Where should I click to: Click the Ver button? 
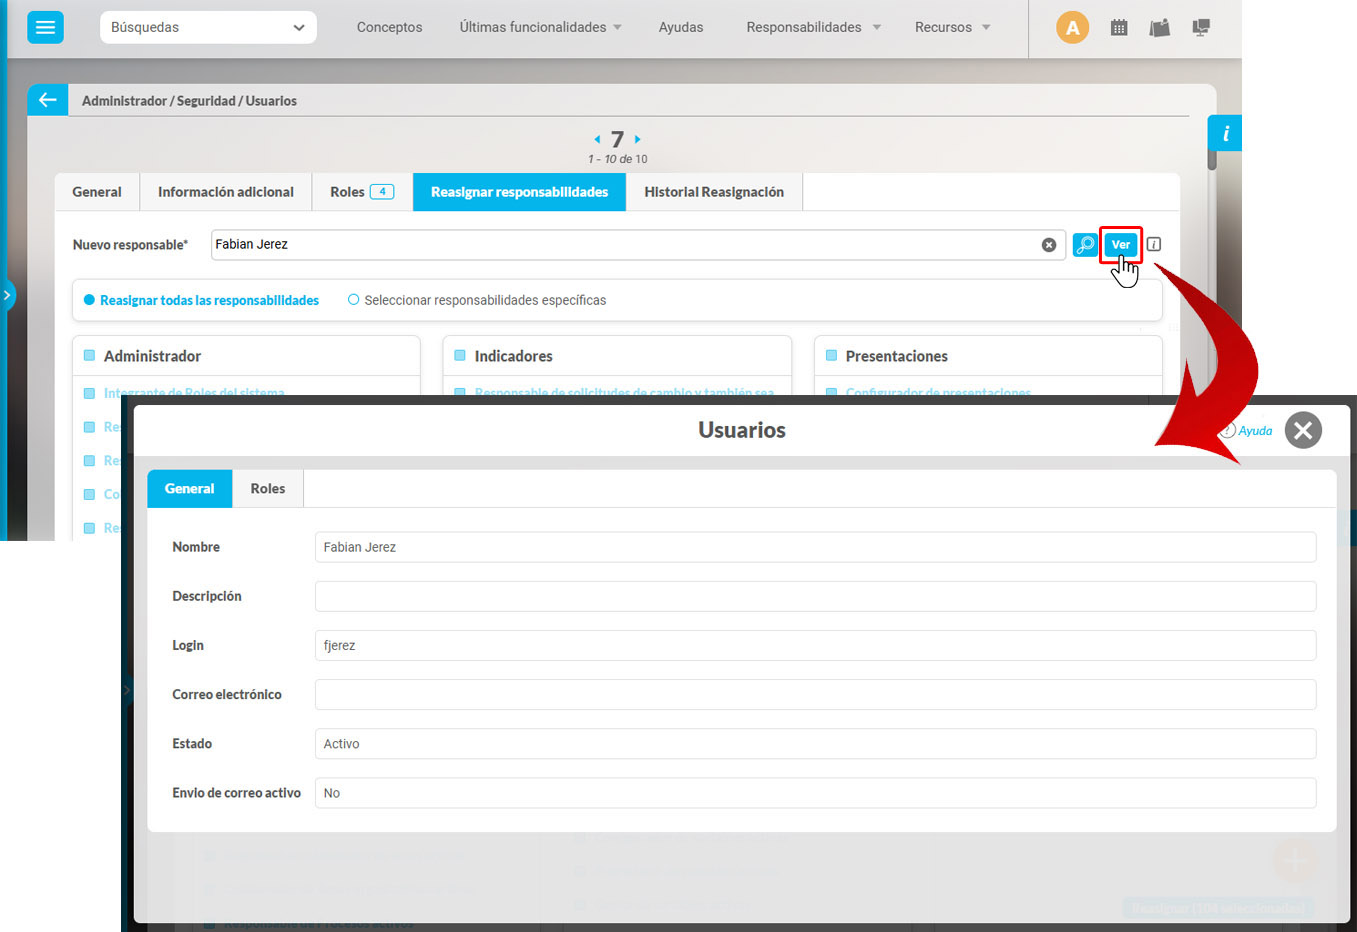pyautogui.click(x=1120, y=244)
